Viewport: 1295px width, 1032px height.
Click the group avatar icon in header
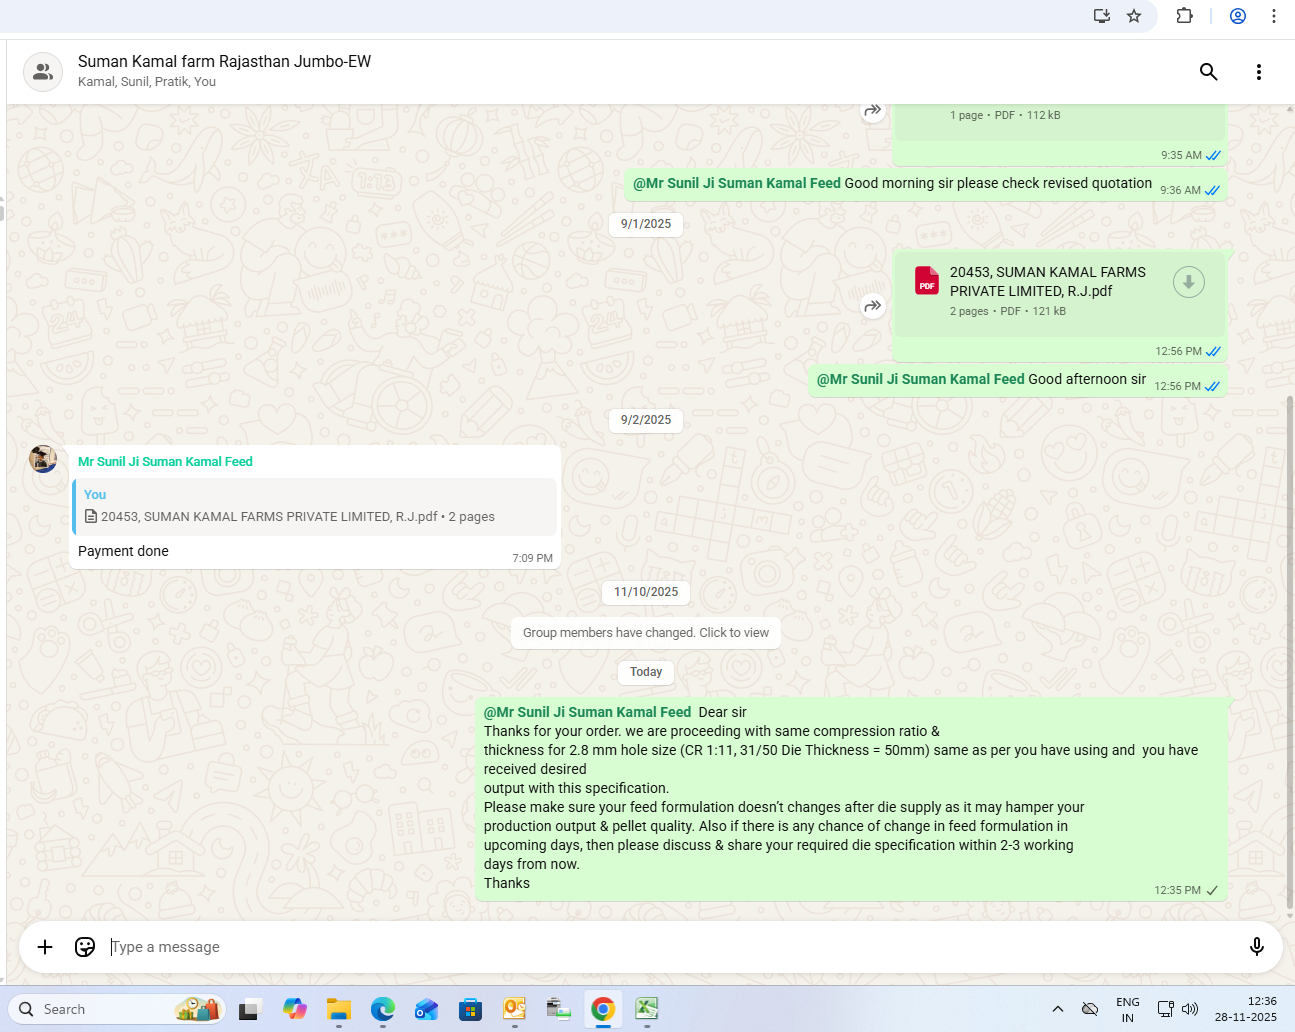click(x=43, y=72)
